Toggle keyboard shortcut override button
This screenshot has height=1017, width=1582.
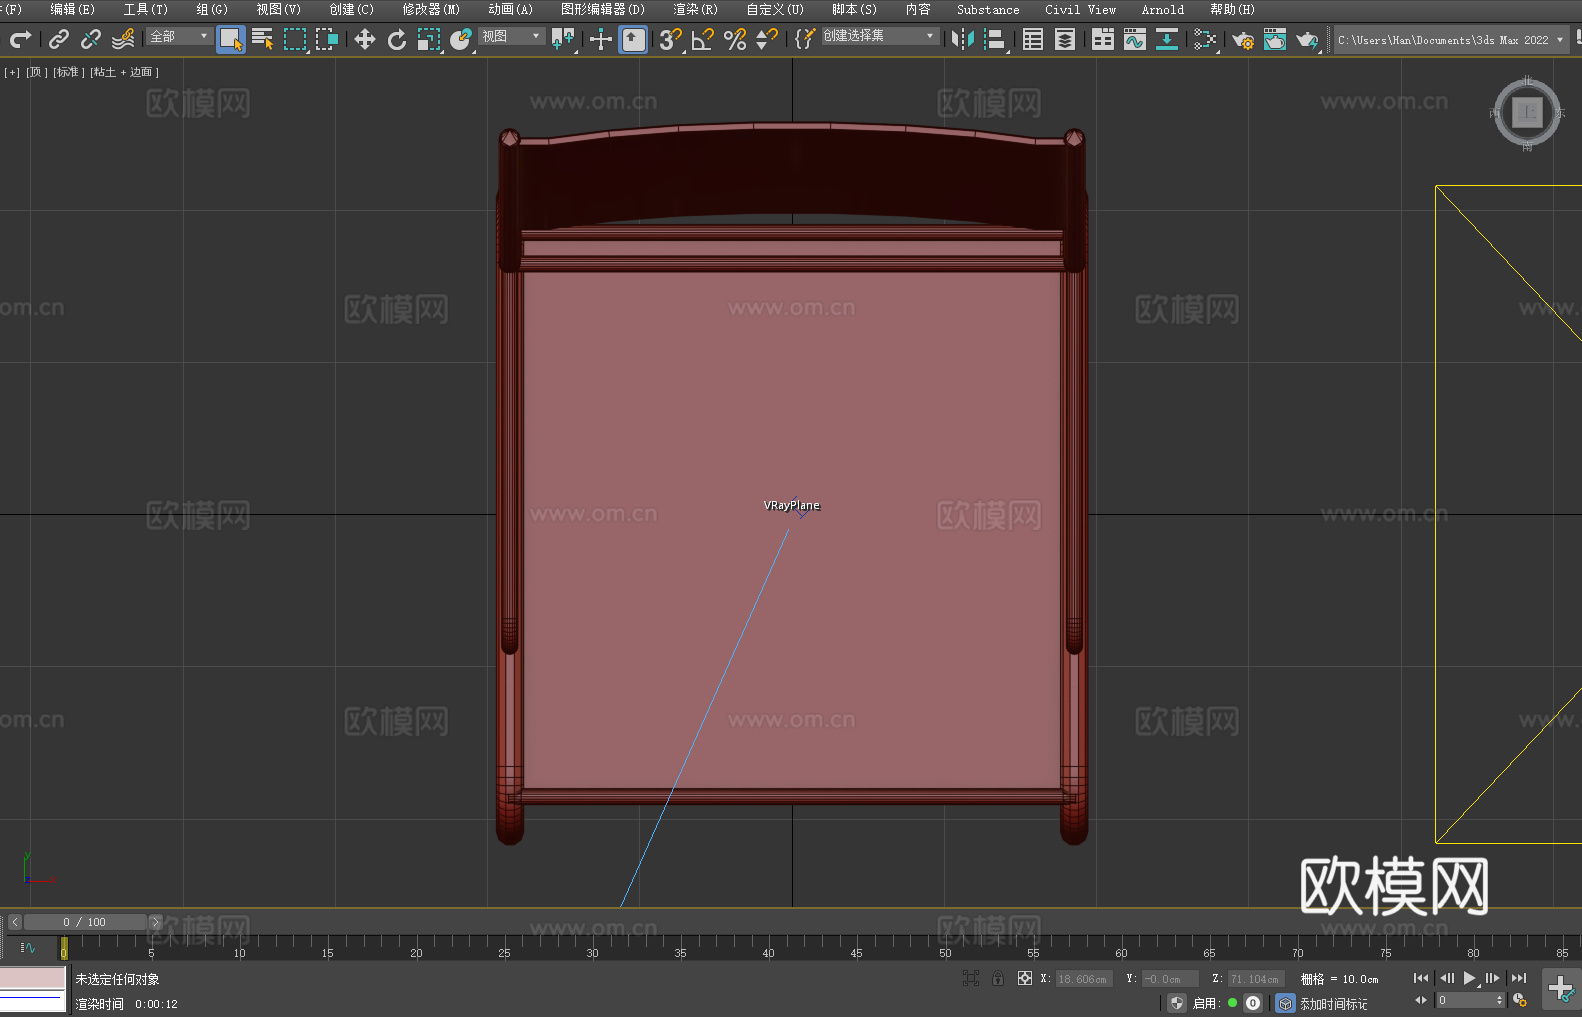point(633,39)
